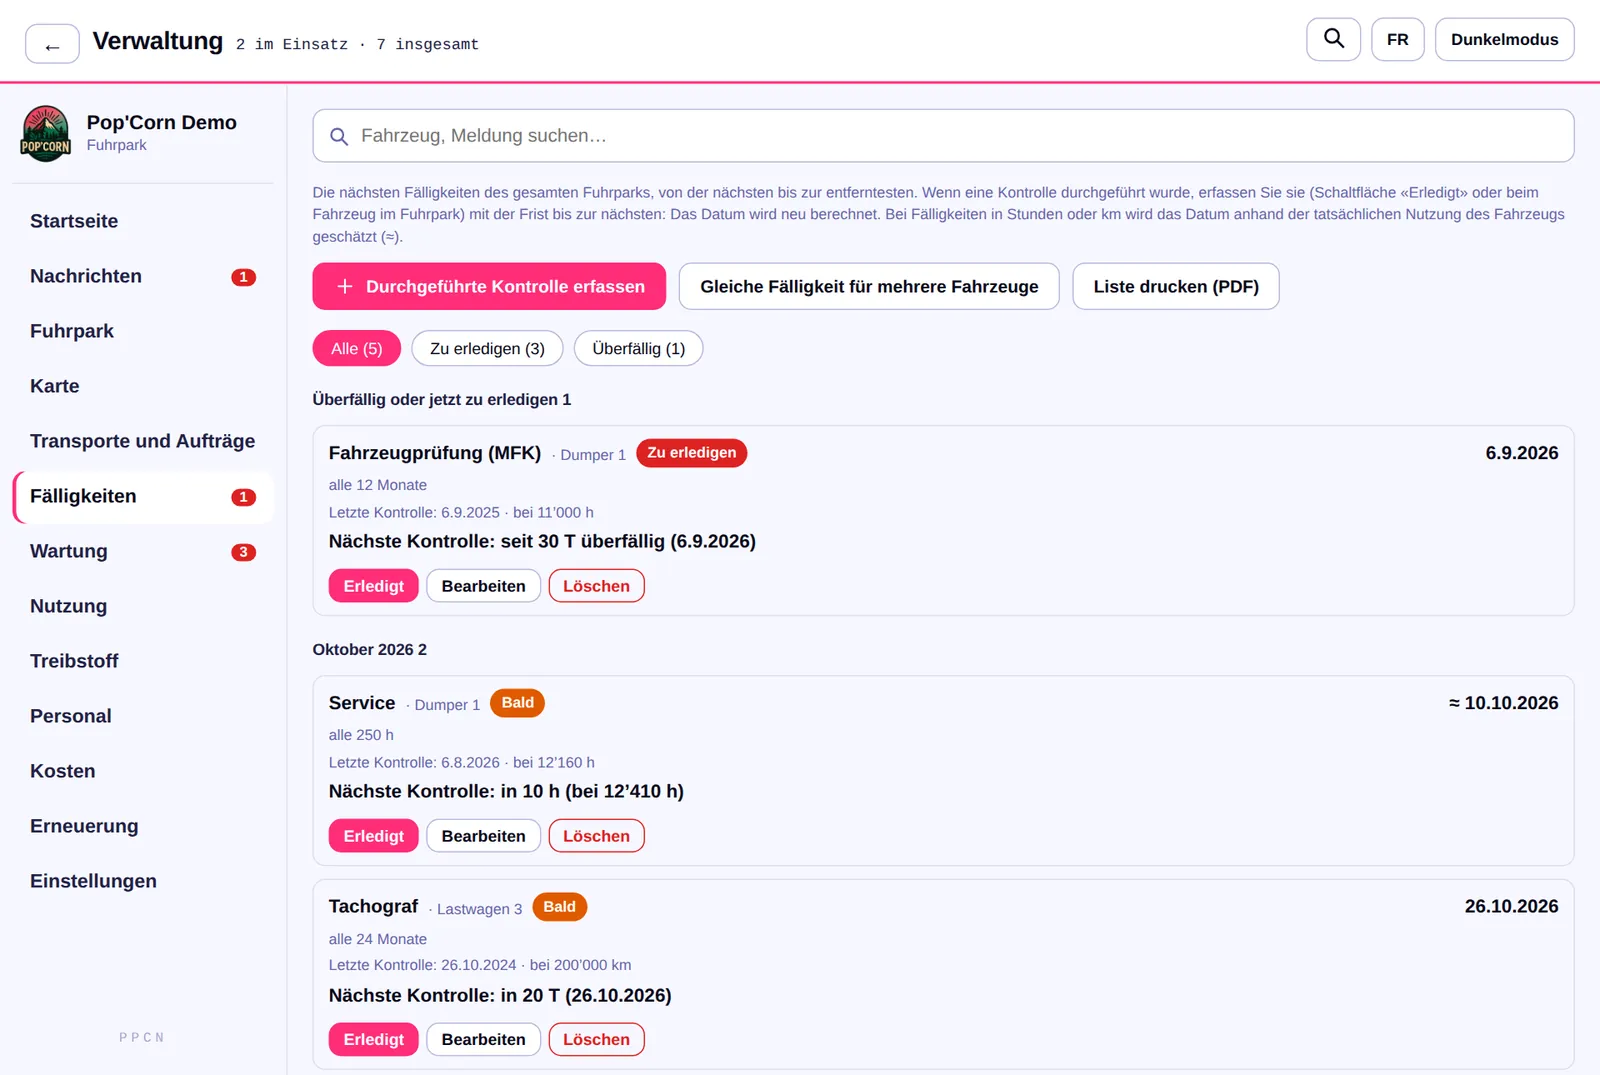
Task: Open Erneuerung section
Action: (x=143, y=826)
